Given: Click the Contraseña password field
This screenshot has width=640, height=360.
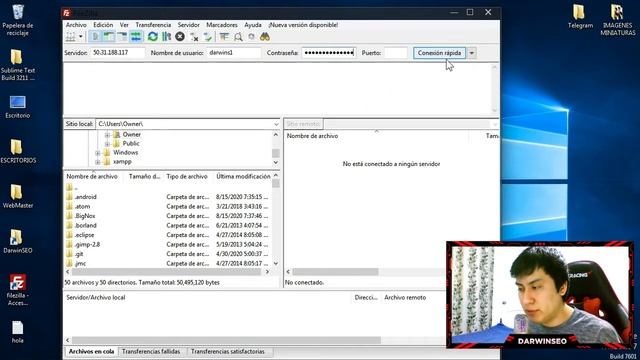Looking at the screenshot, I should [329, 53].
